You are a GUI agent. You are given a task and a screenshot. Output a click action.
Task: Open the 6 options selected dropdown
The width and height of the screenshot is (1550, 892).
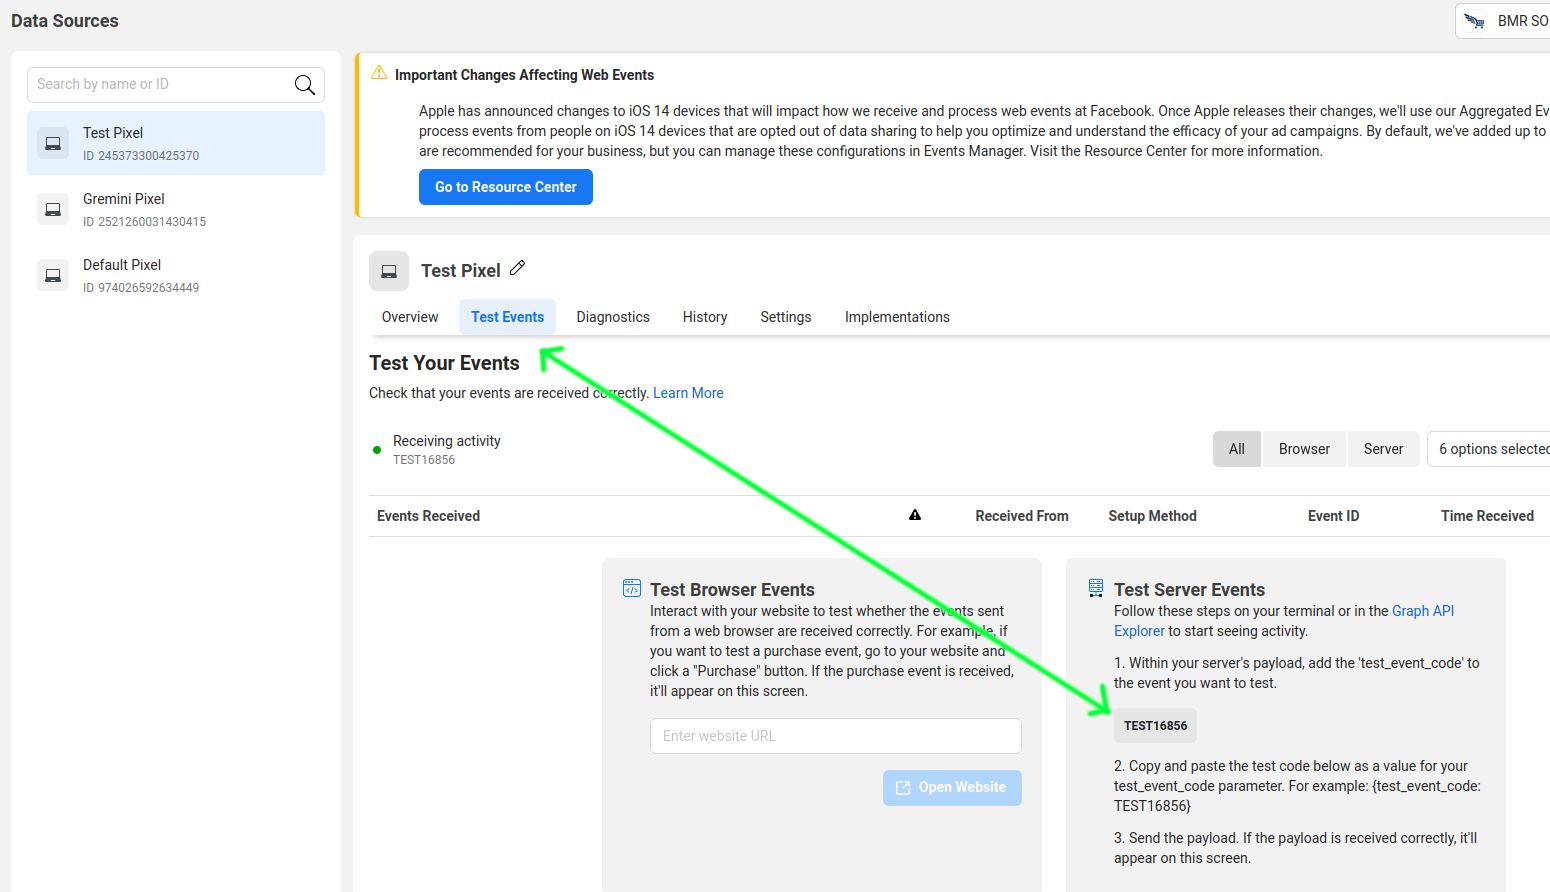click(1489, 449)
